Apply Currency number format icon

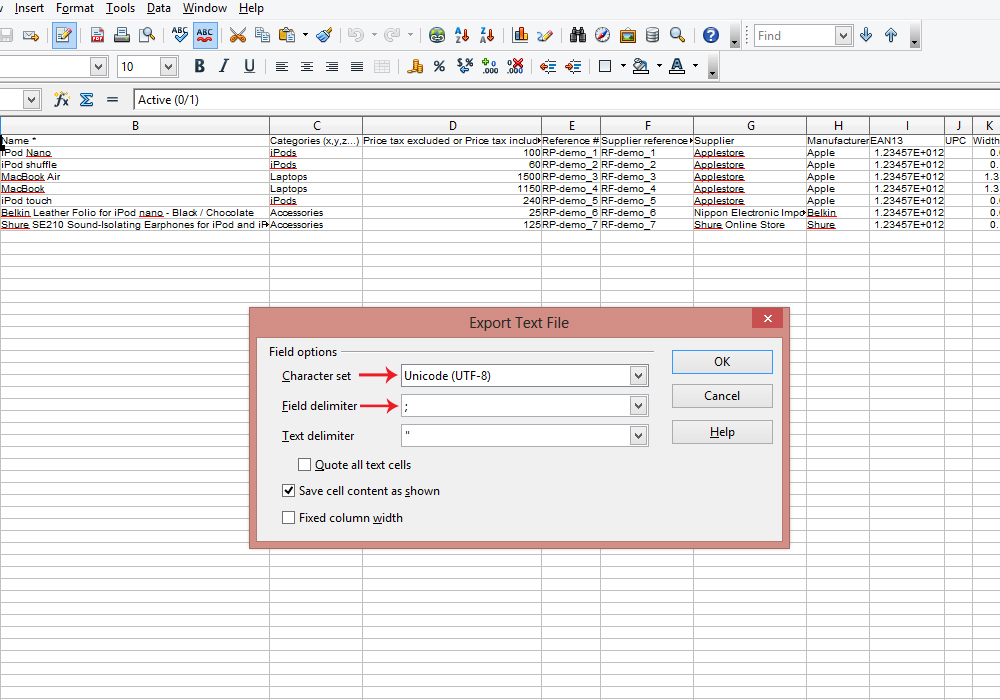coord(415,66)
